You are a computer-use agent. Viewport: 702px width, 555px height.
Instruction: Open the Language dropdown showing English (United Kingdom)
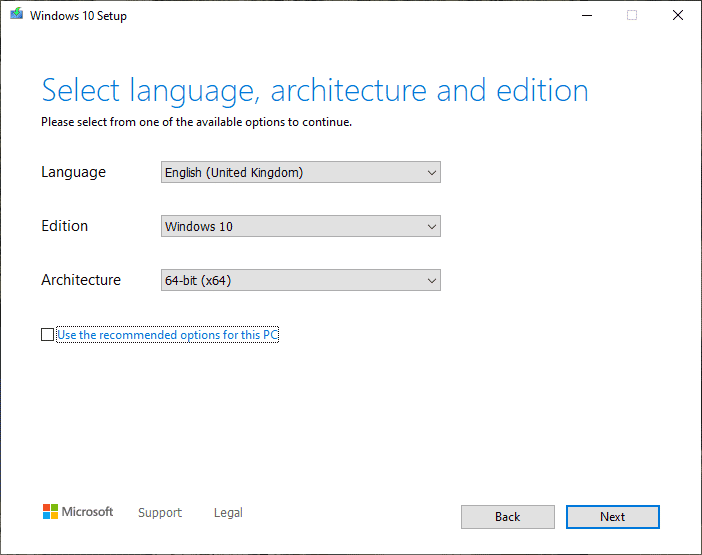pos(301,172)
